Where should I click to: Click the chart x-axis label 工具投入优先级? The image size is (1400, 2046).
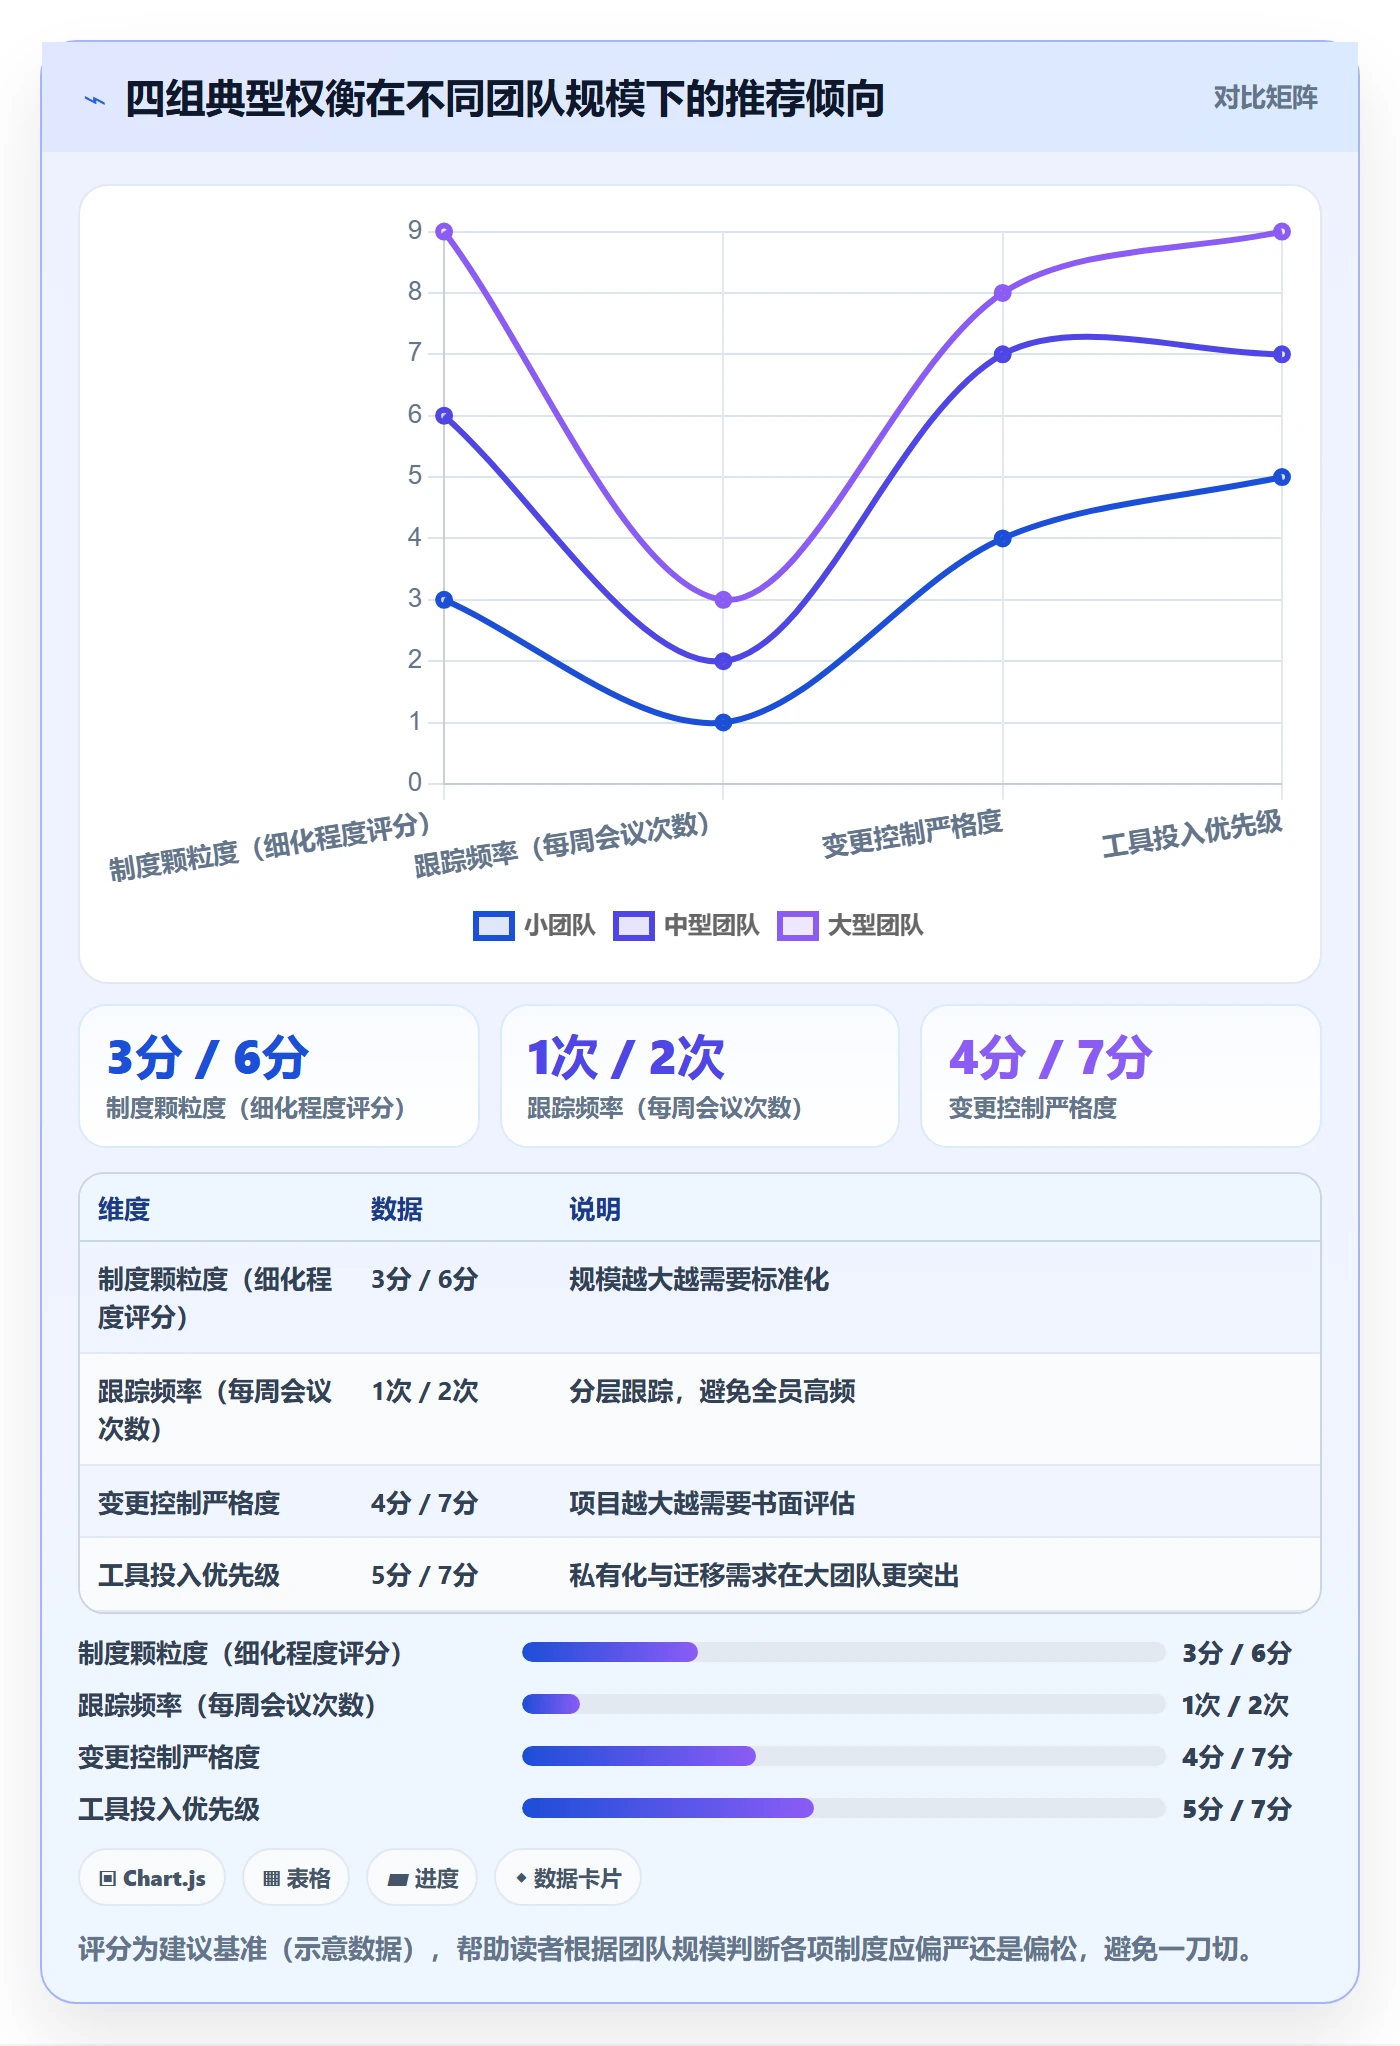tap(1192, 834)
